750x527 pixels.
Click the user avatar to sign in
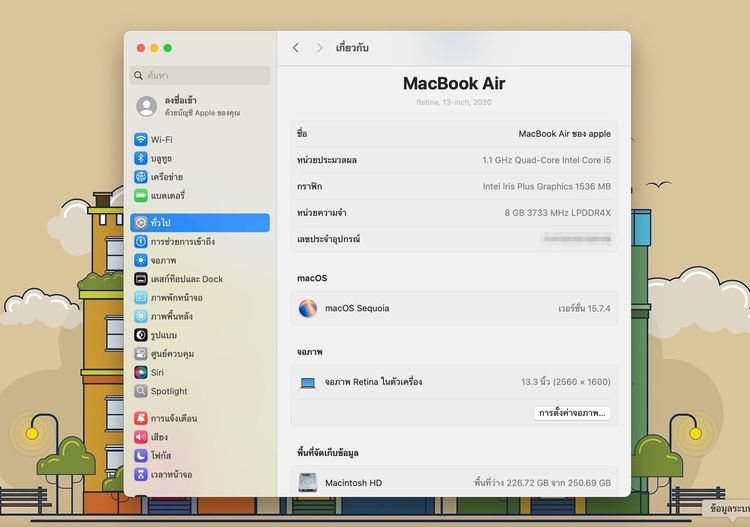click(x=146, y=106)
